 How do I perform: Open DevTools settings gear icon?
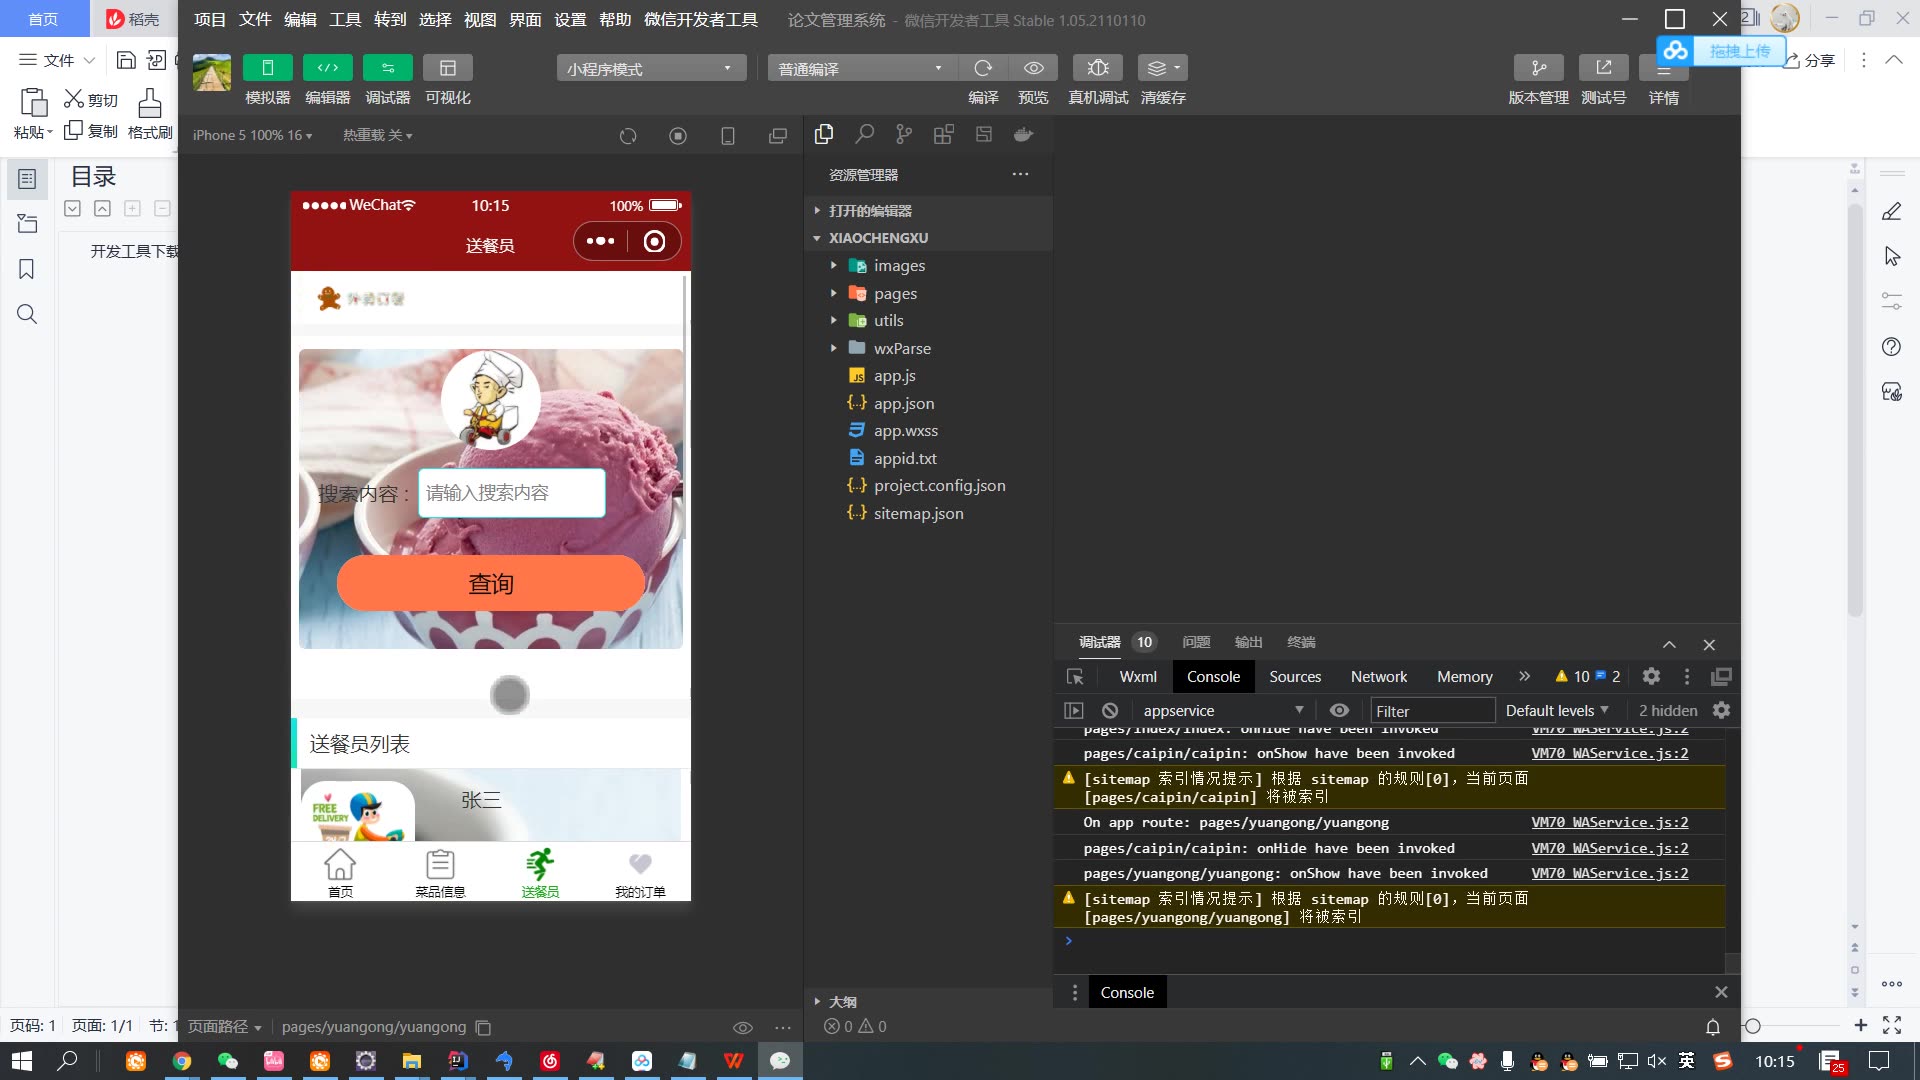pyautogui.click(x=1651, y=677)
